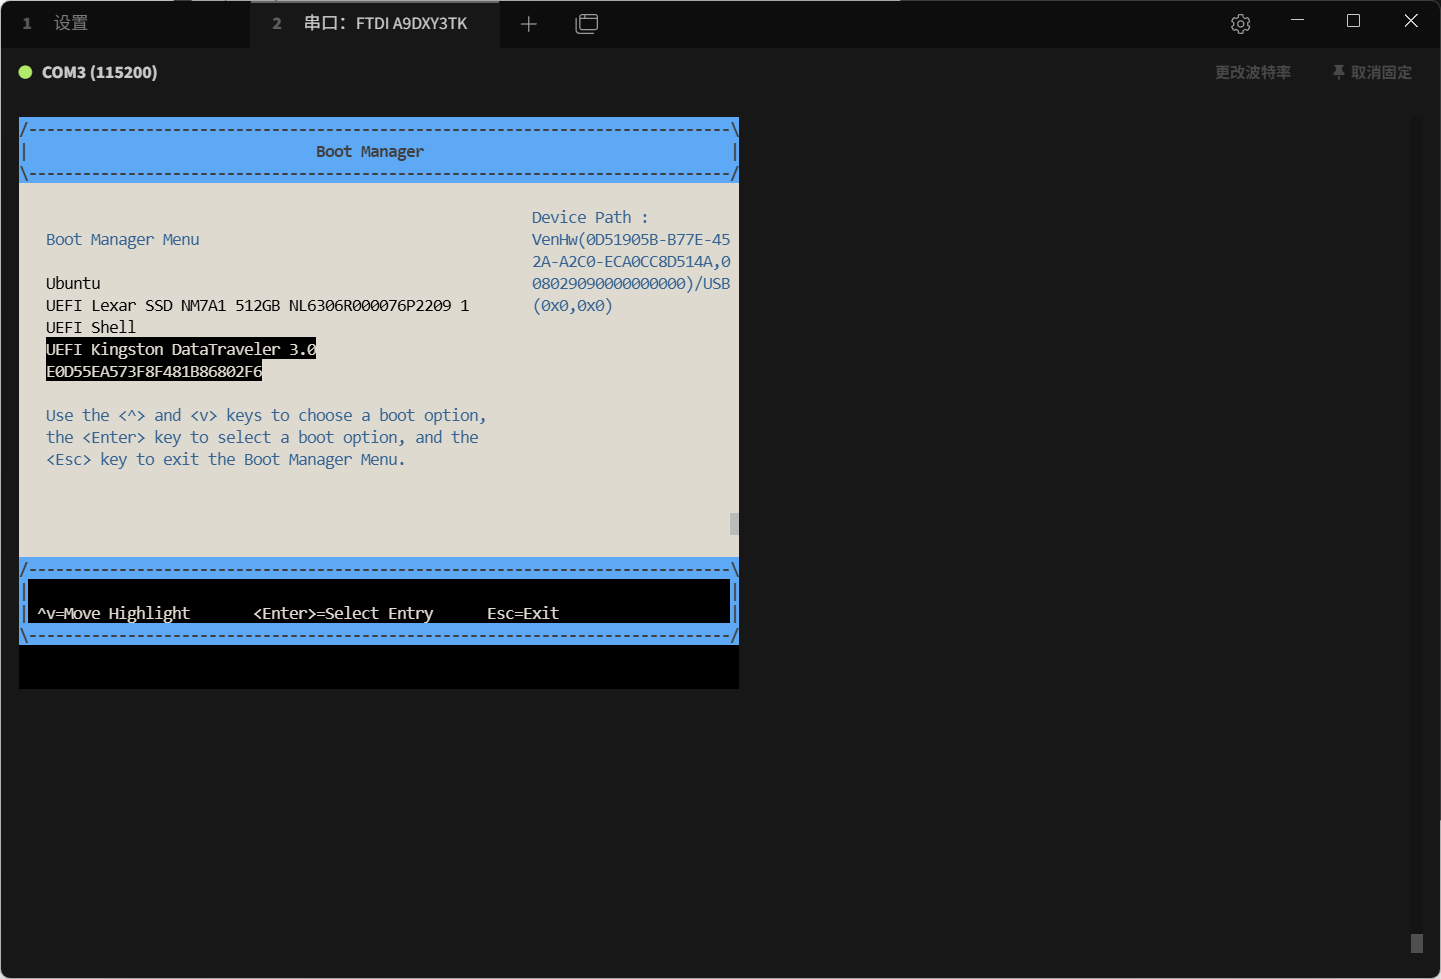Screen dimensions: 1441x979
Task: Click the tab overview windows icon
Action: point(587,24)
